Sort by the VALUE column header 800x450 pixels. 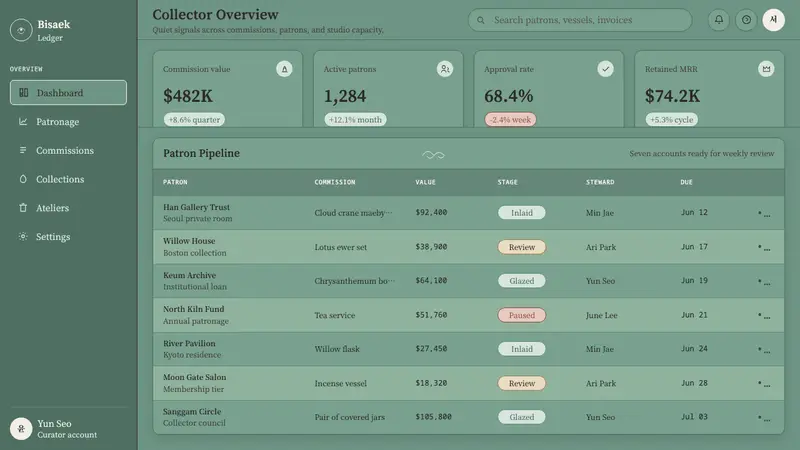pyautogui.click(x=426, y=182)
